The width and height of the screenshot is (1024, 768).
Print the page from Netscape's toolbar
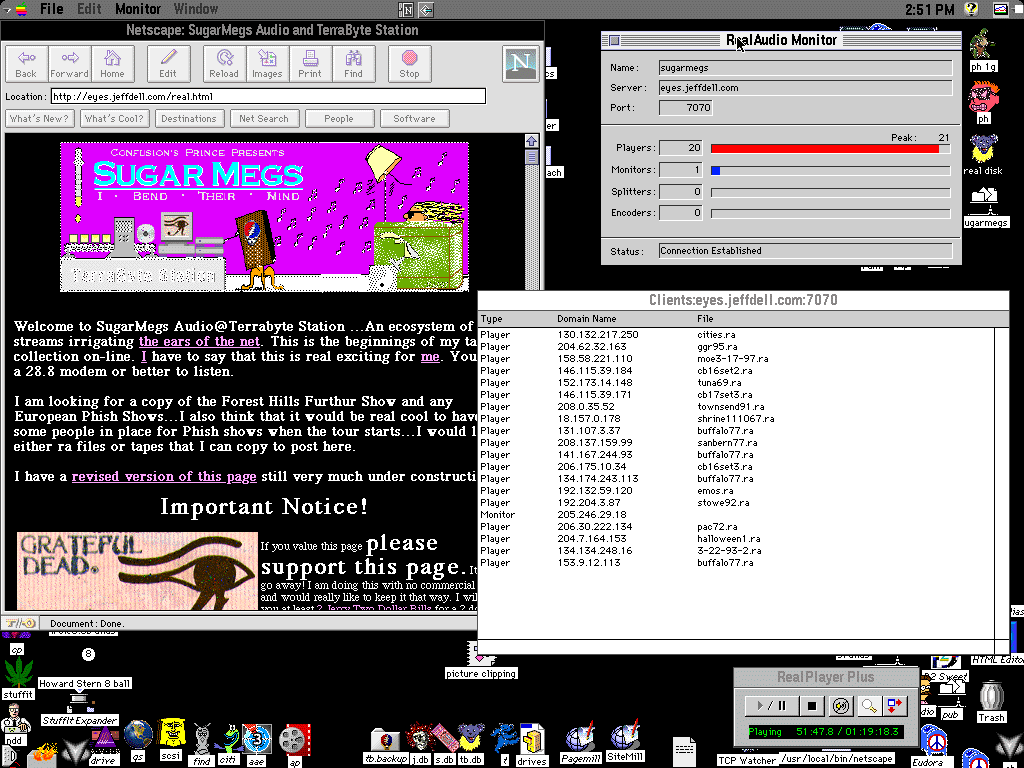coord(310,64)
